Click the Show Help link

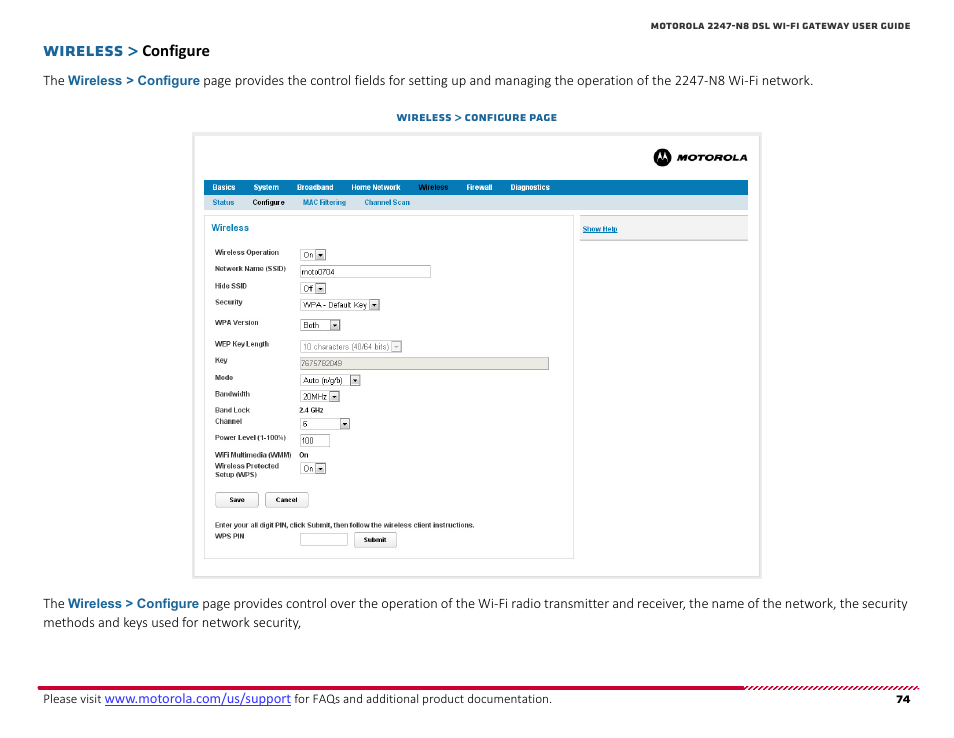pyautogui.click(x=600, y=229)
